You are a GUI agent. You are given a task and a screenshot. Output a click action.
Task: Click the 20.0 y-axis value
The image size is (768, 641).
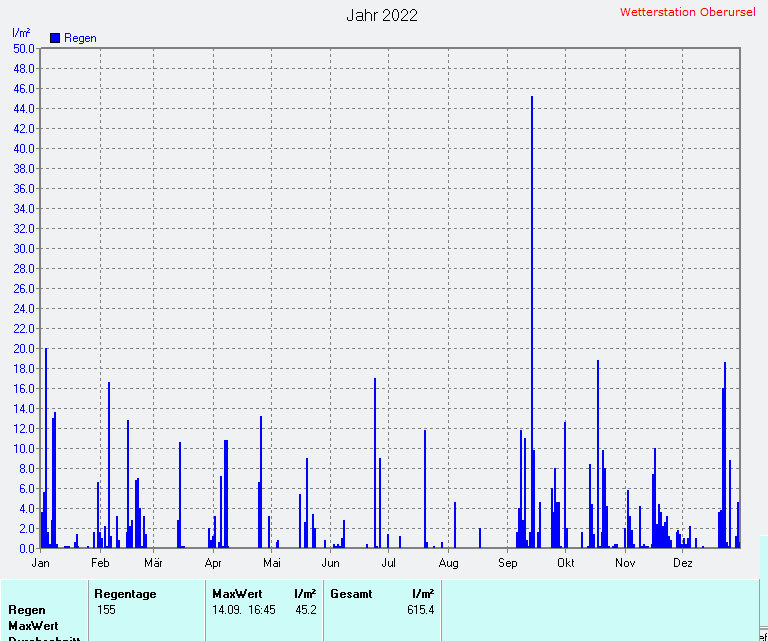[x=24, y=349]
